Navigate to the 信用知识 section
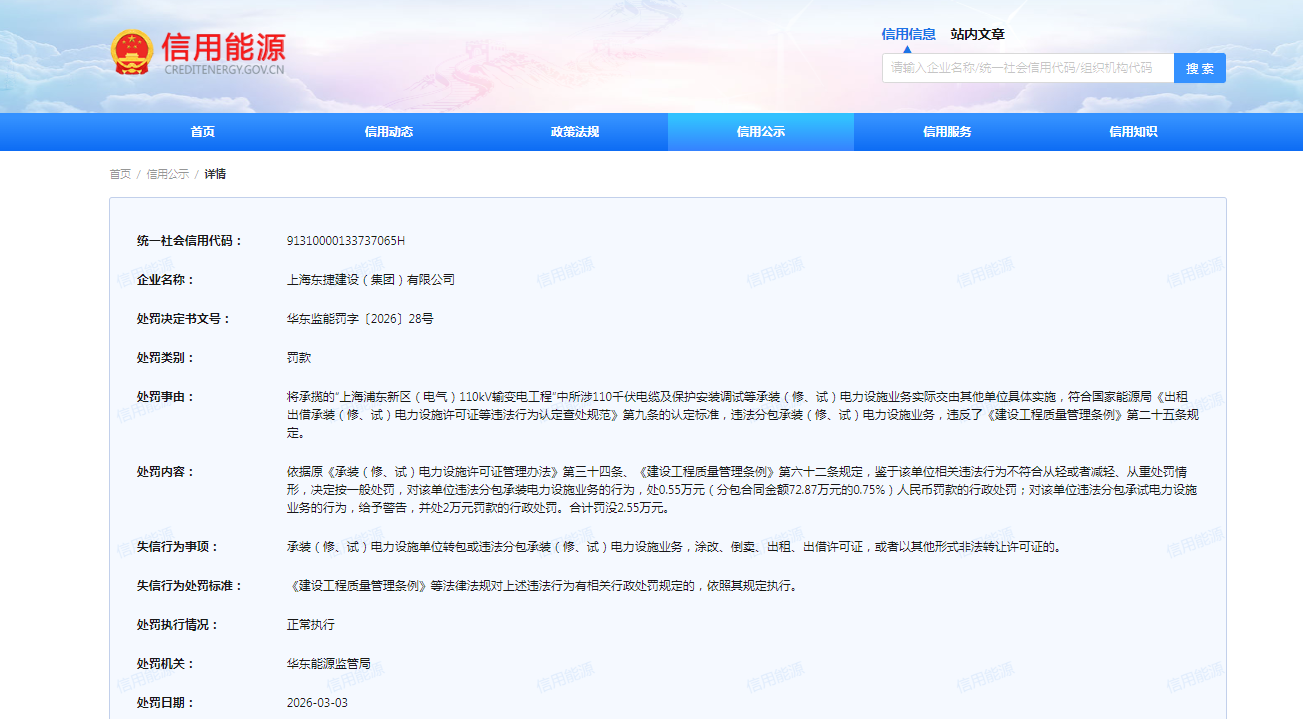 [x=1133, y=132]
